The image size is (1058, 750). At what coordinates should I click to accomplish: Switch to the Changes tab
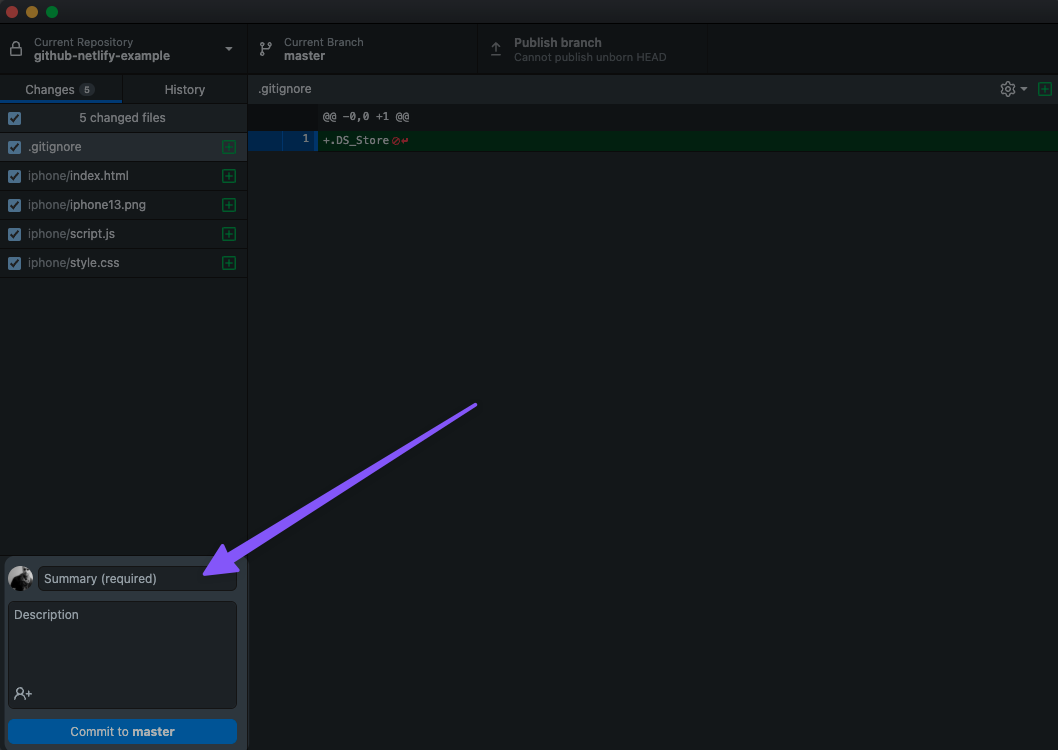tap(61, 90)
